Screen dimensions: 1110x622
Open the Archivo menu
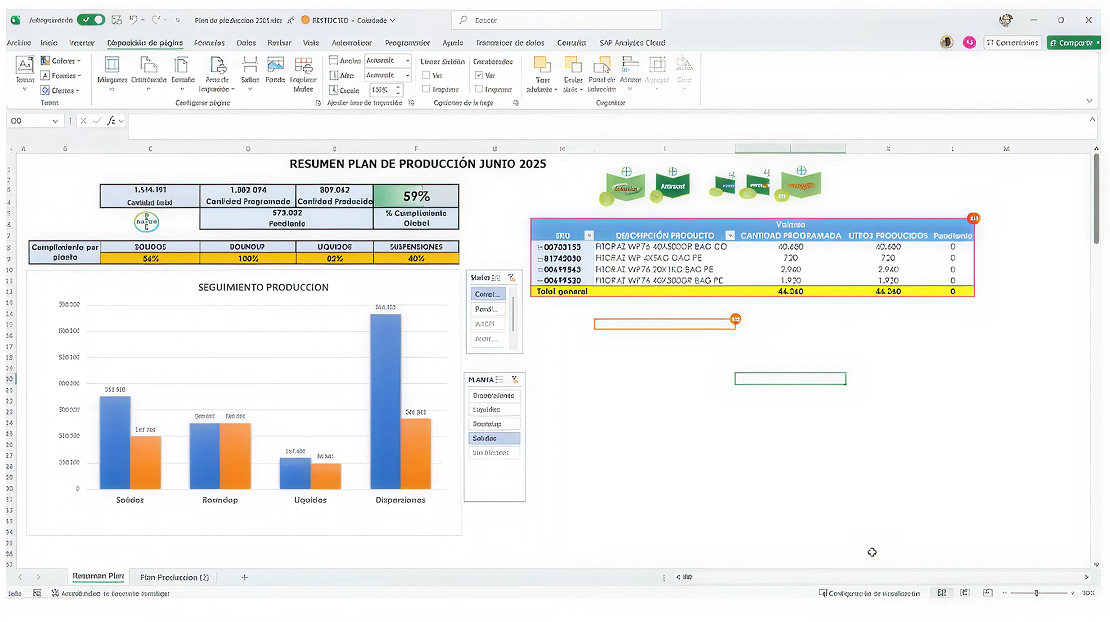tap(19, 43)
